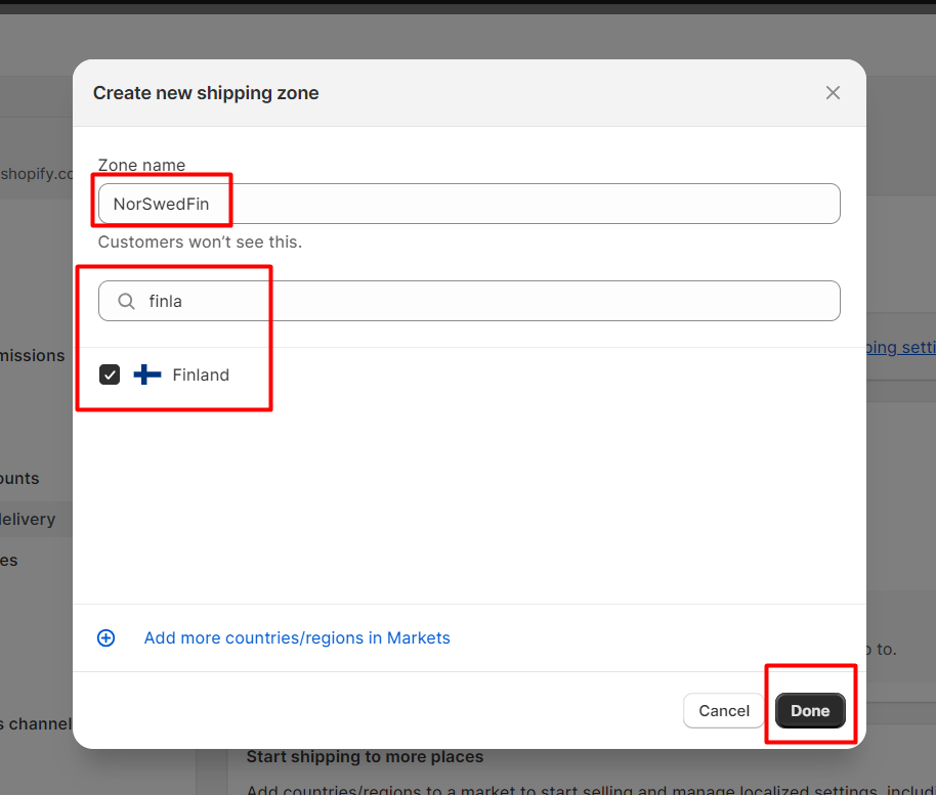The height and width of the screenshot is (796, 936).
Task: Focus the Zone name field containing NorSwedFin
Action: pyautogui.click(x=469, y=204)
